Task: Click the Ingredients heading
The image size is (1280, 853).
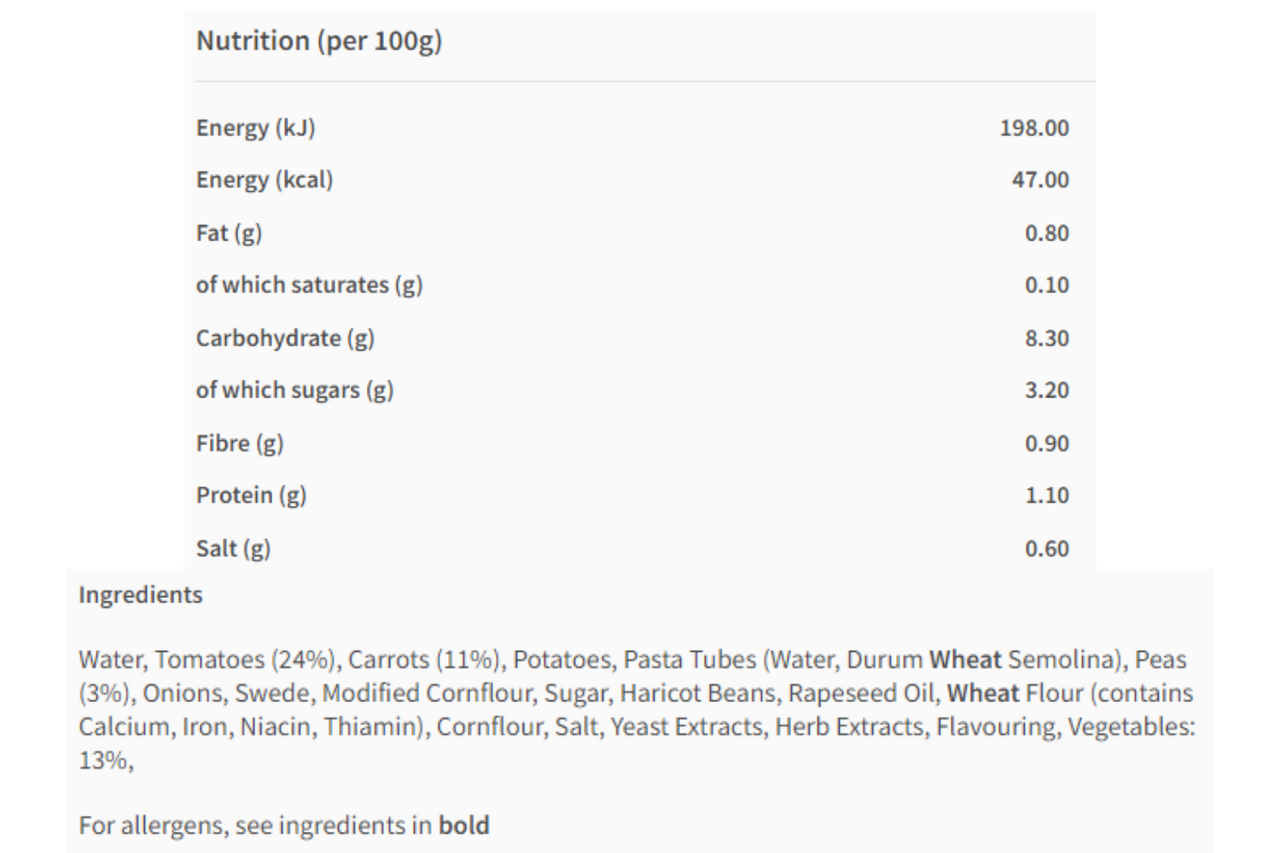Action: coord(140,595)
